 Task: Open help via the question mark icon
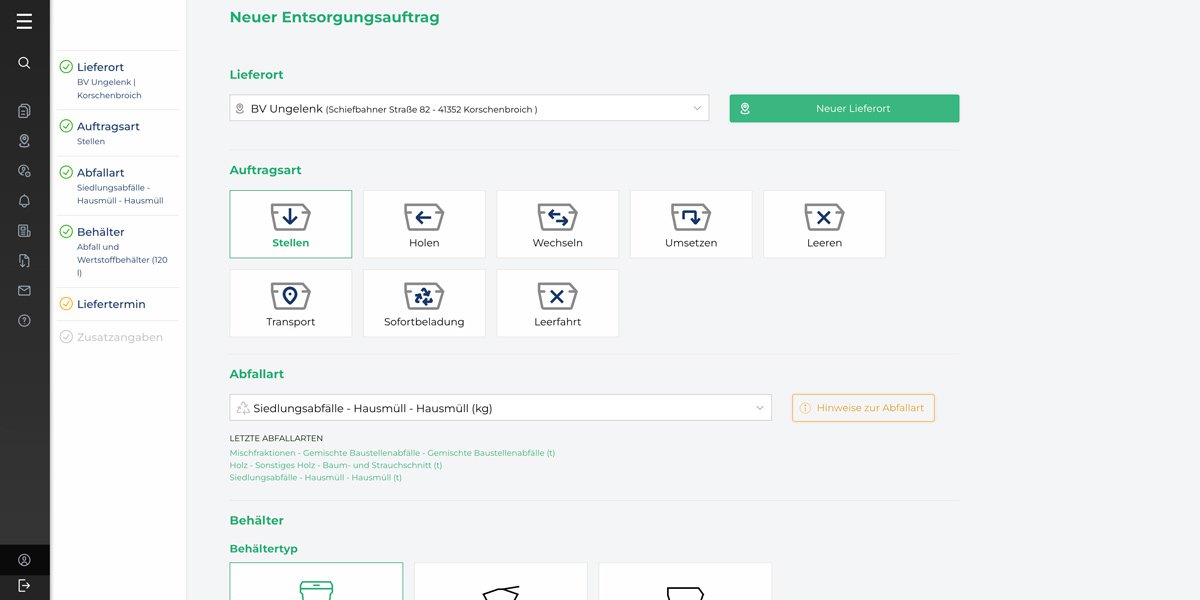point(24,321)
